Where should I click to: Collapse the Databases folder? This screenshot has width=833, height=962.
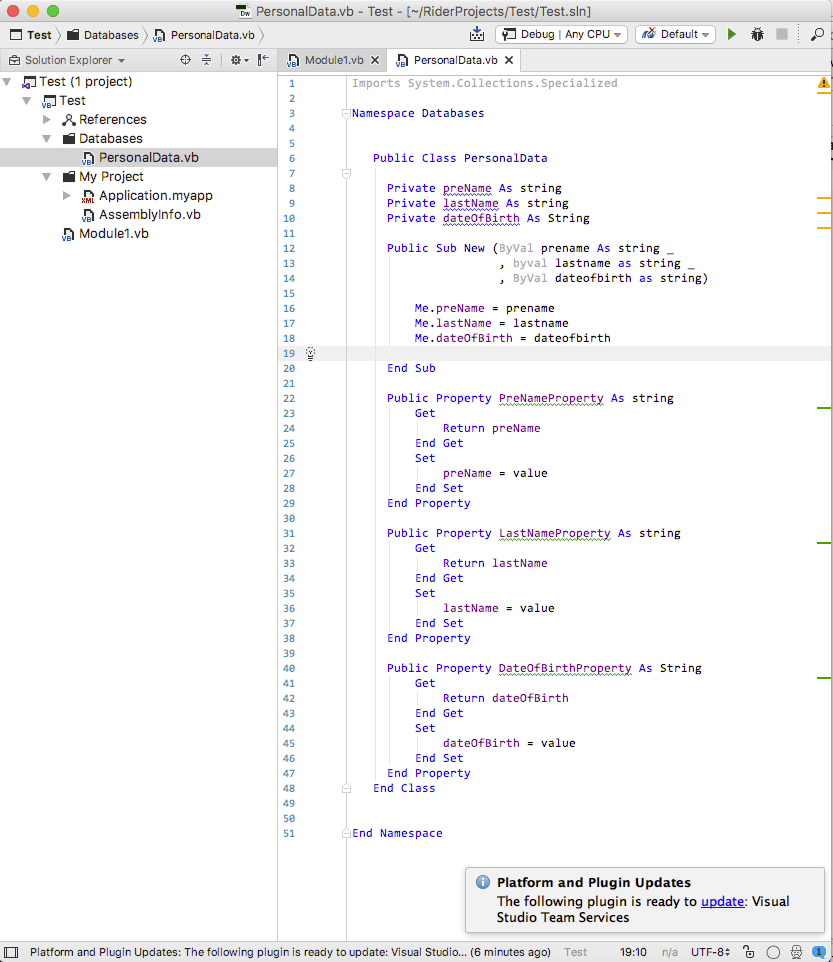(47, 139)
